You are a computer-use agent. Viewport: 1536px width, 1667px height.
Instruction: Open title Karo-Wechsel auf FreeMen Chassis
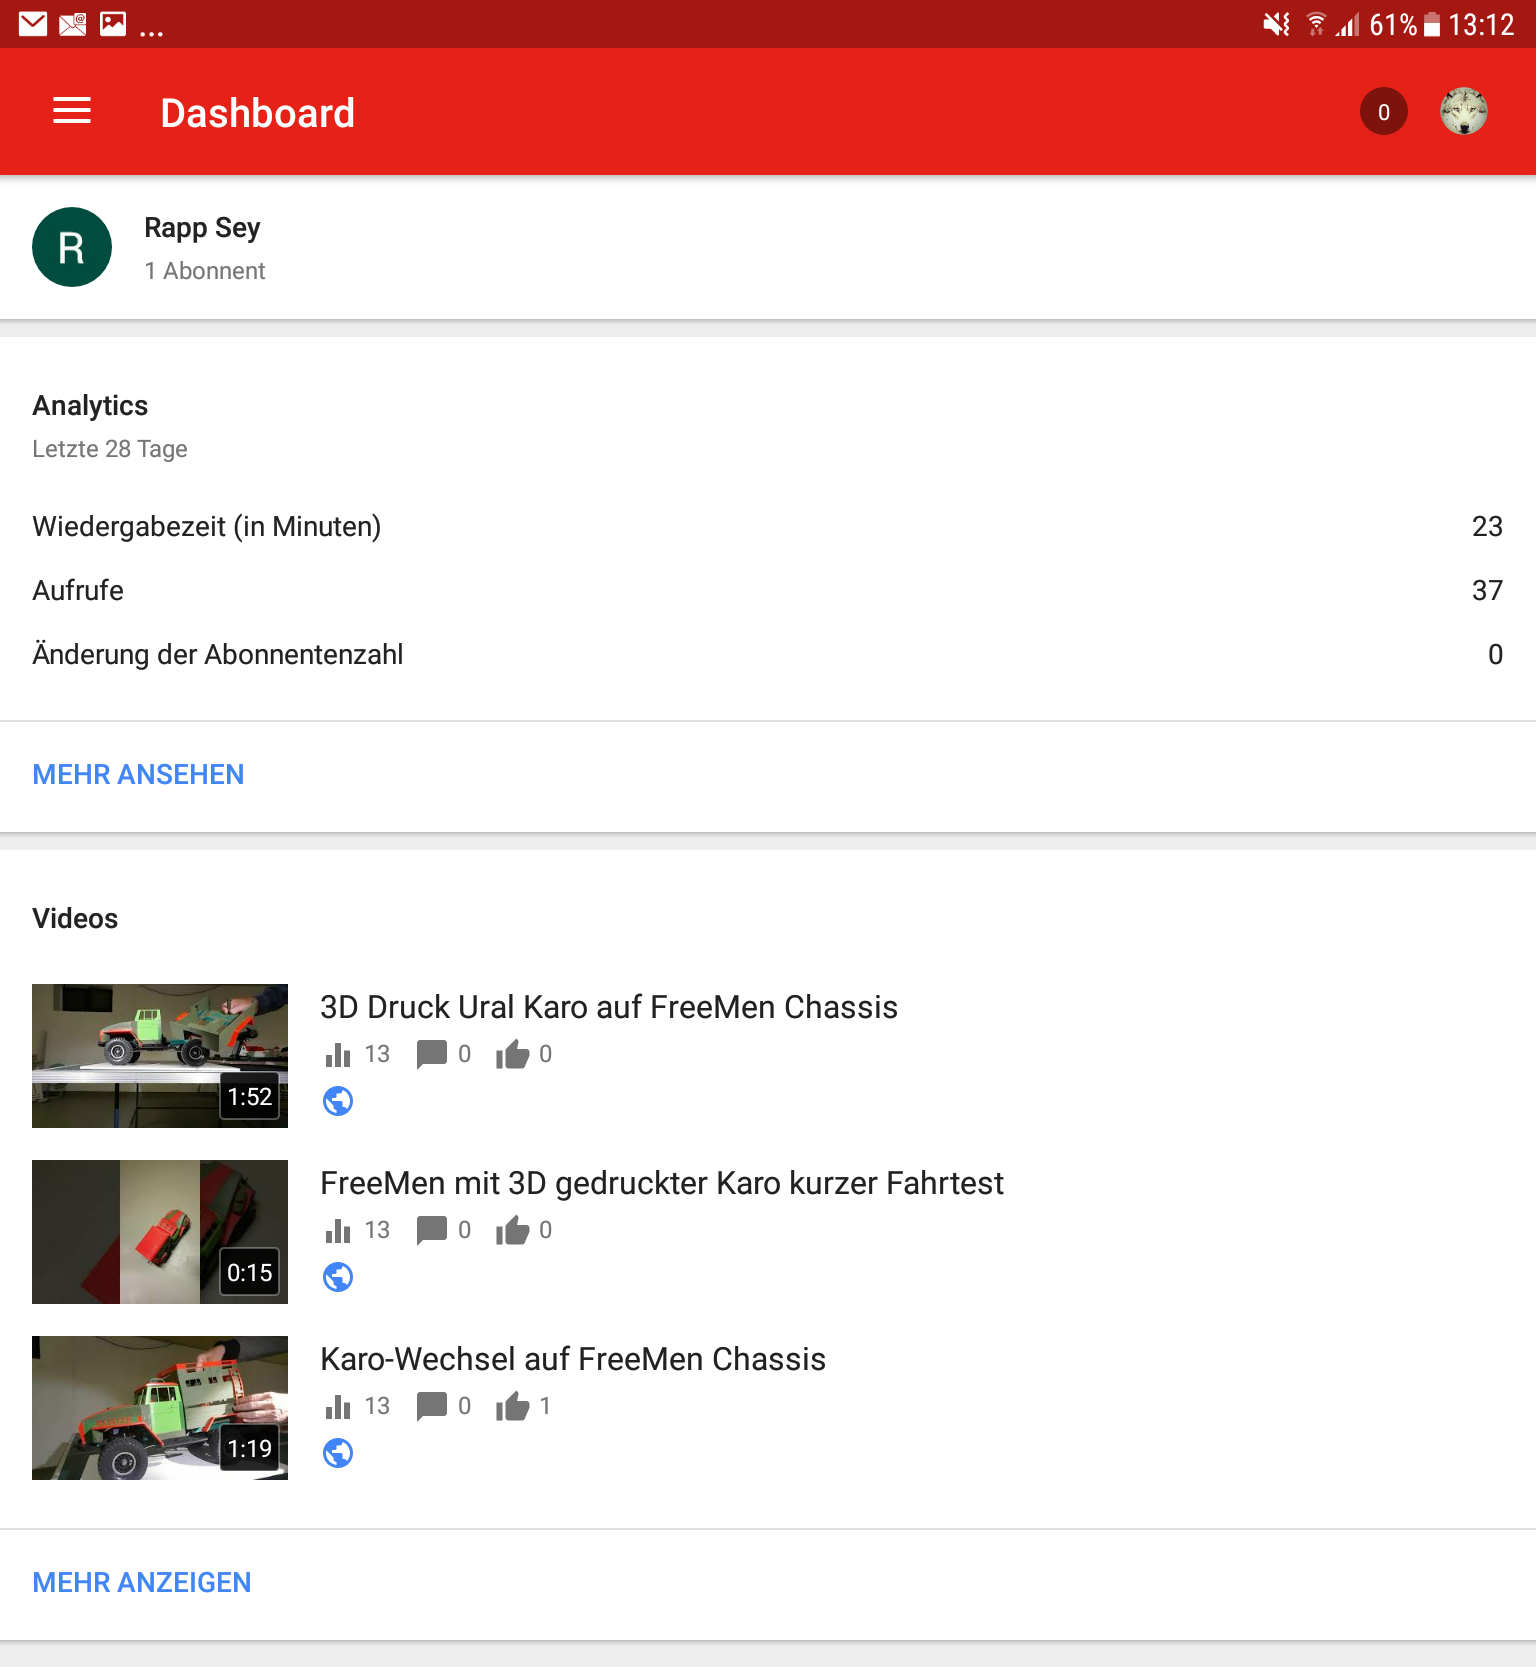pos(573,1359)
